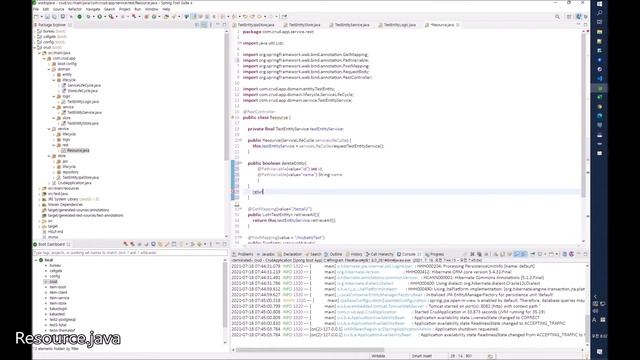
Task: Expand the bureau project
Action: pos(35,31)
